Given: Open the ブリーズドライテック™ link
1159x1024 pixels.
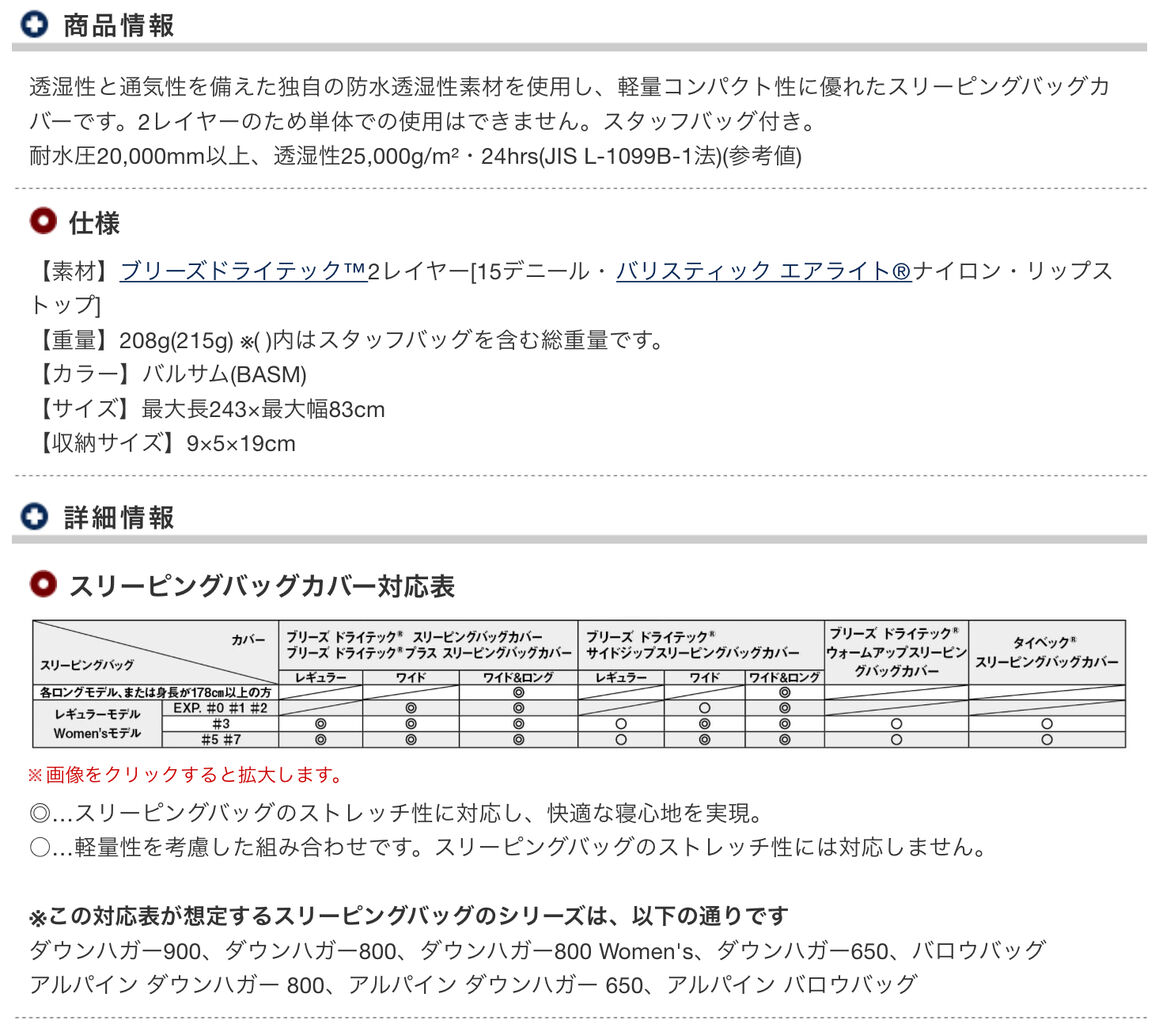Looking at the screenshot, I should tap(243, 271).
